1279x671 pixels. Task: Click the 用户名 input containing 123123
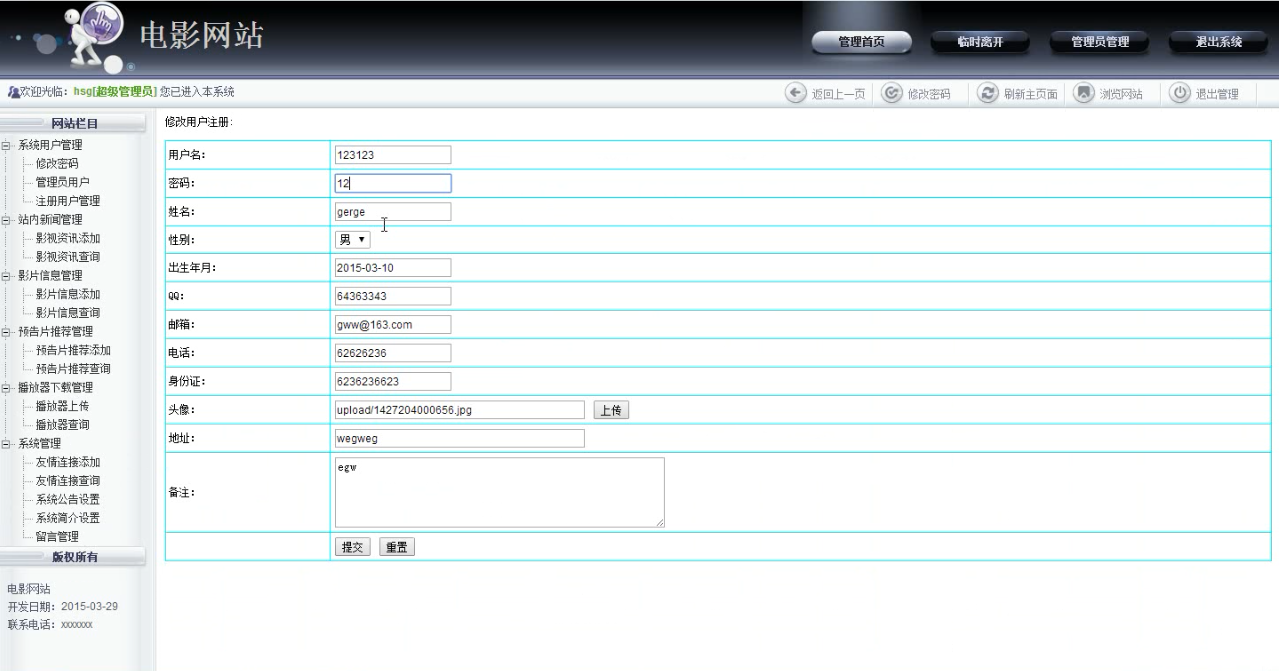pyautogui.click(x=393, y=155)
